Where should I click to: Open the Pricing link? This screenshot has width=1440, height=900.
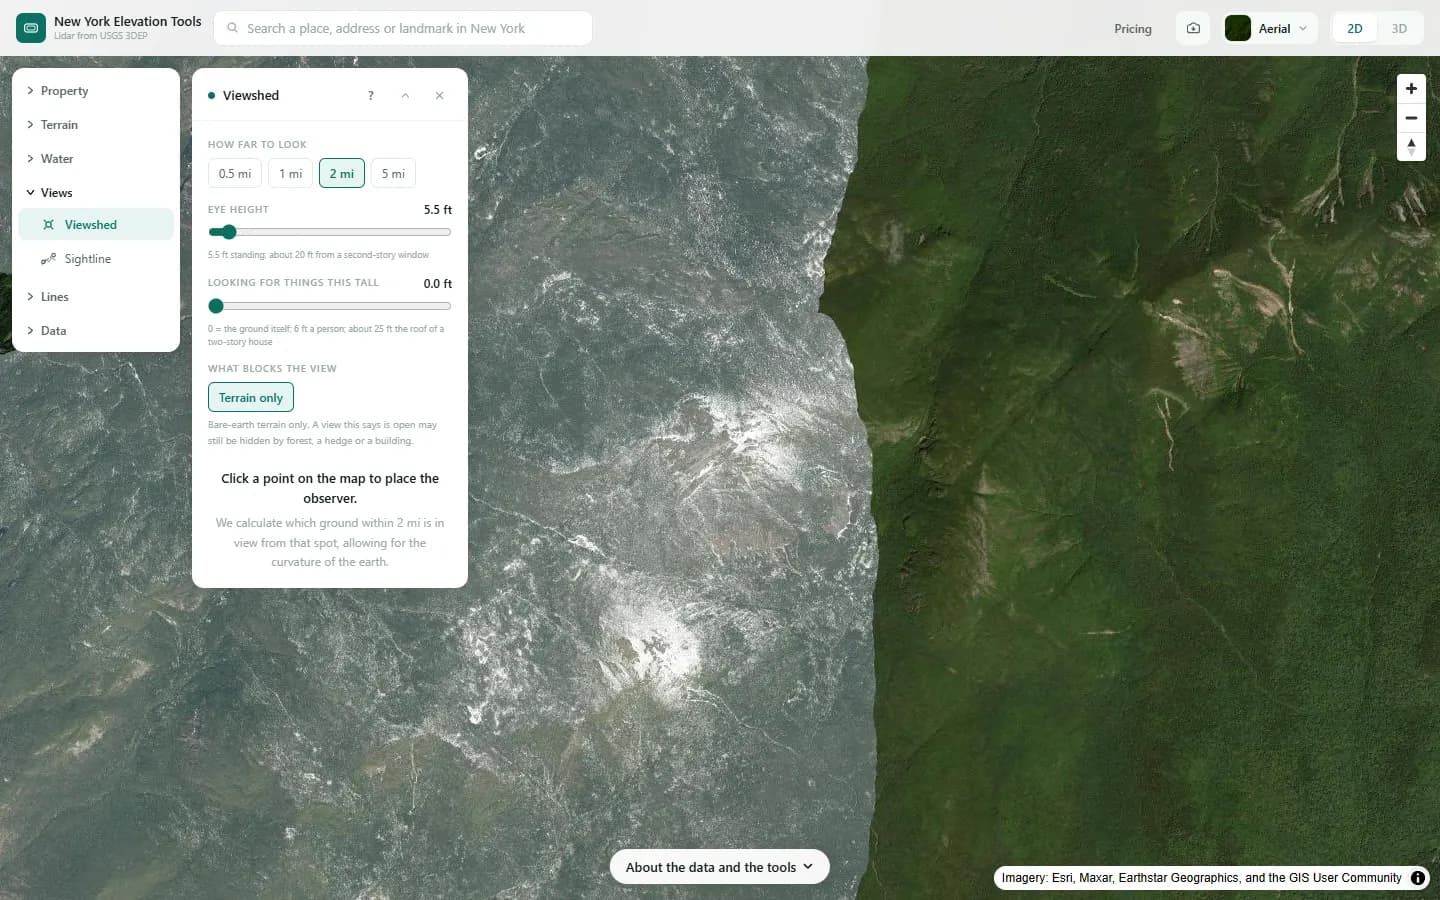(x=1133, y=29)
